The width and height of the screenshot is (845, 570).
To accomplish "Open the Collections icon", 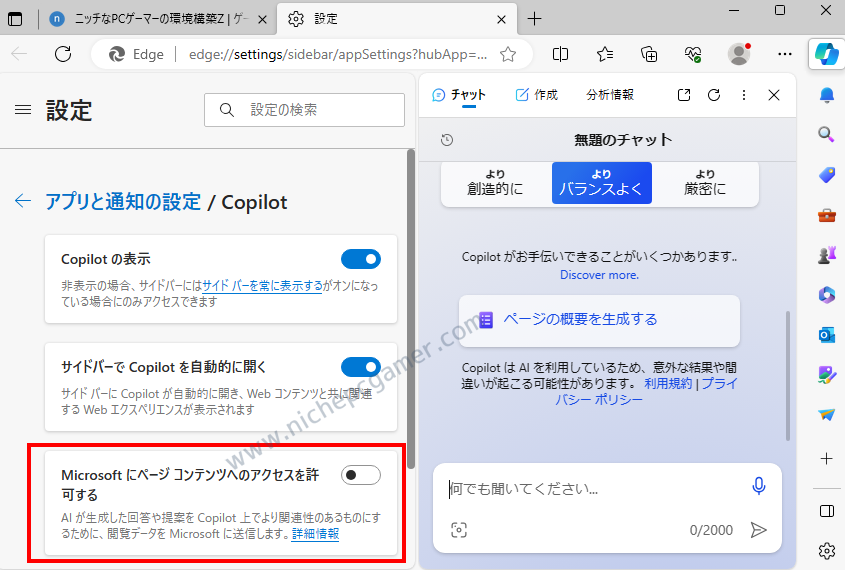I will click(649, 54).
